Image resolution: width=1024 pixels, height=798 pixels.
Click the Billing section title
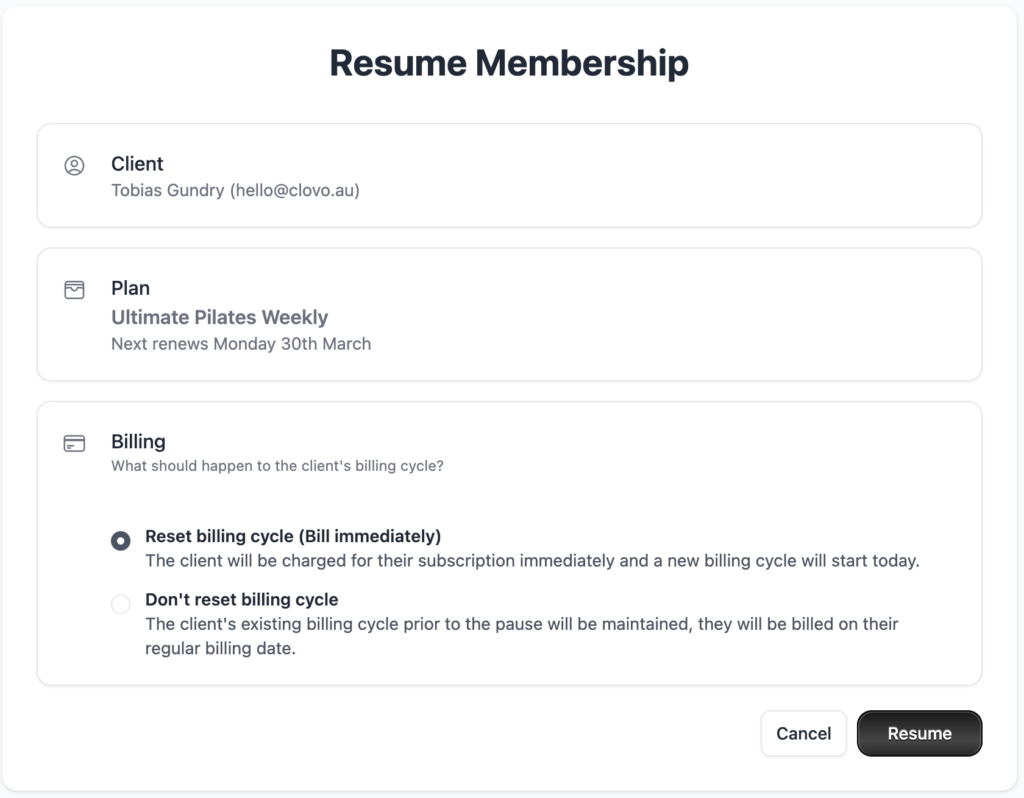click(138, 441)
